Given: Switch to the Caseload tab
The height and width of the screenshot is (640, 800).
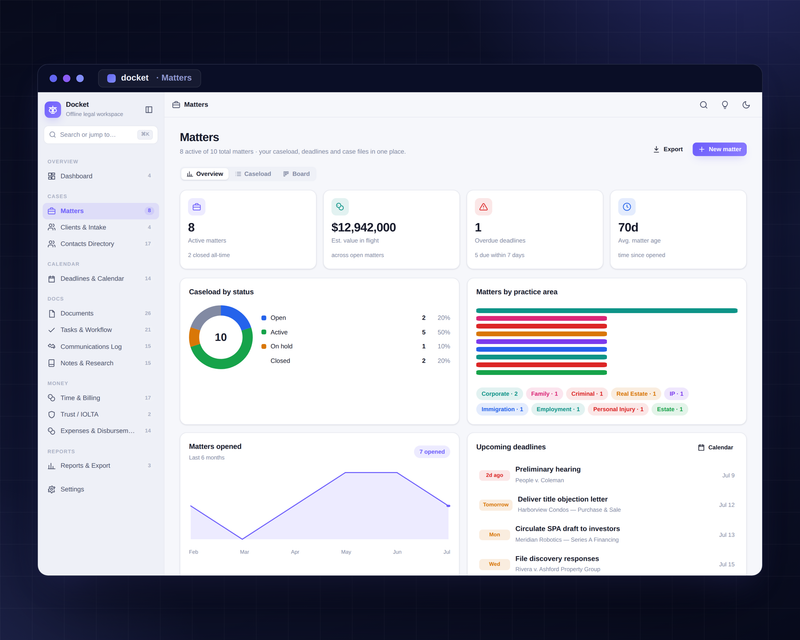Looking at the screenshot, I should 253,174.
